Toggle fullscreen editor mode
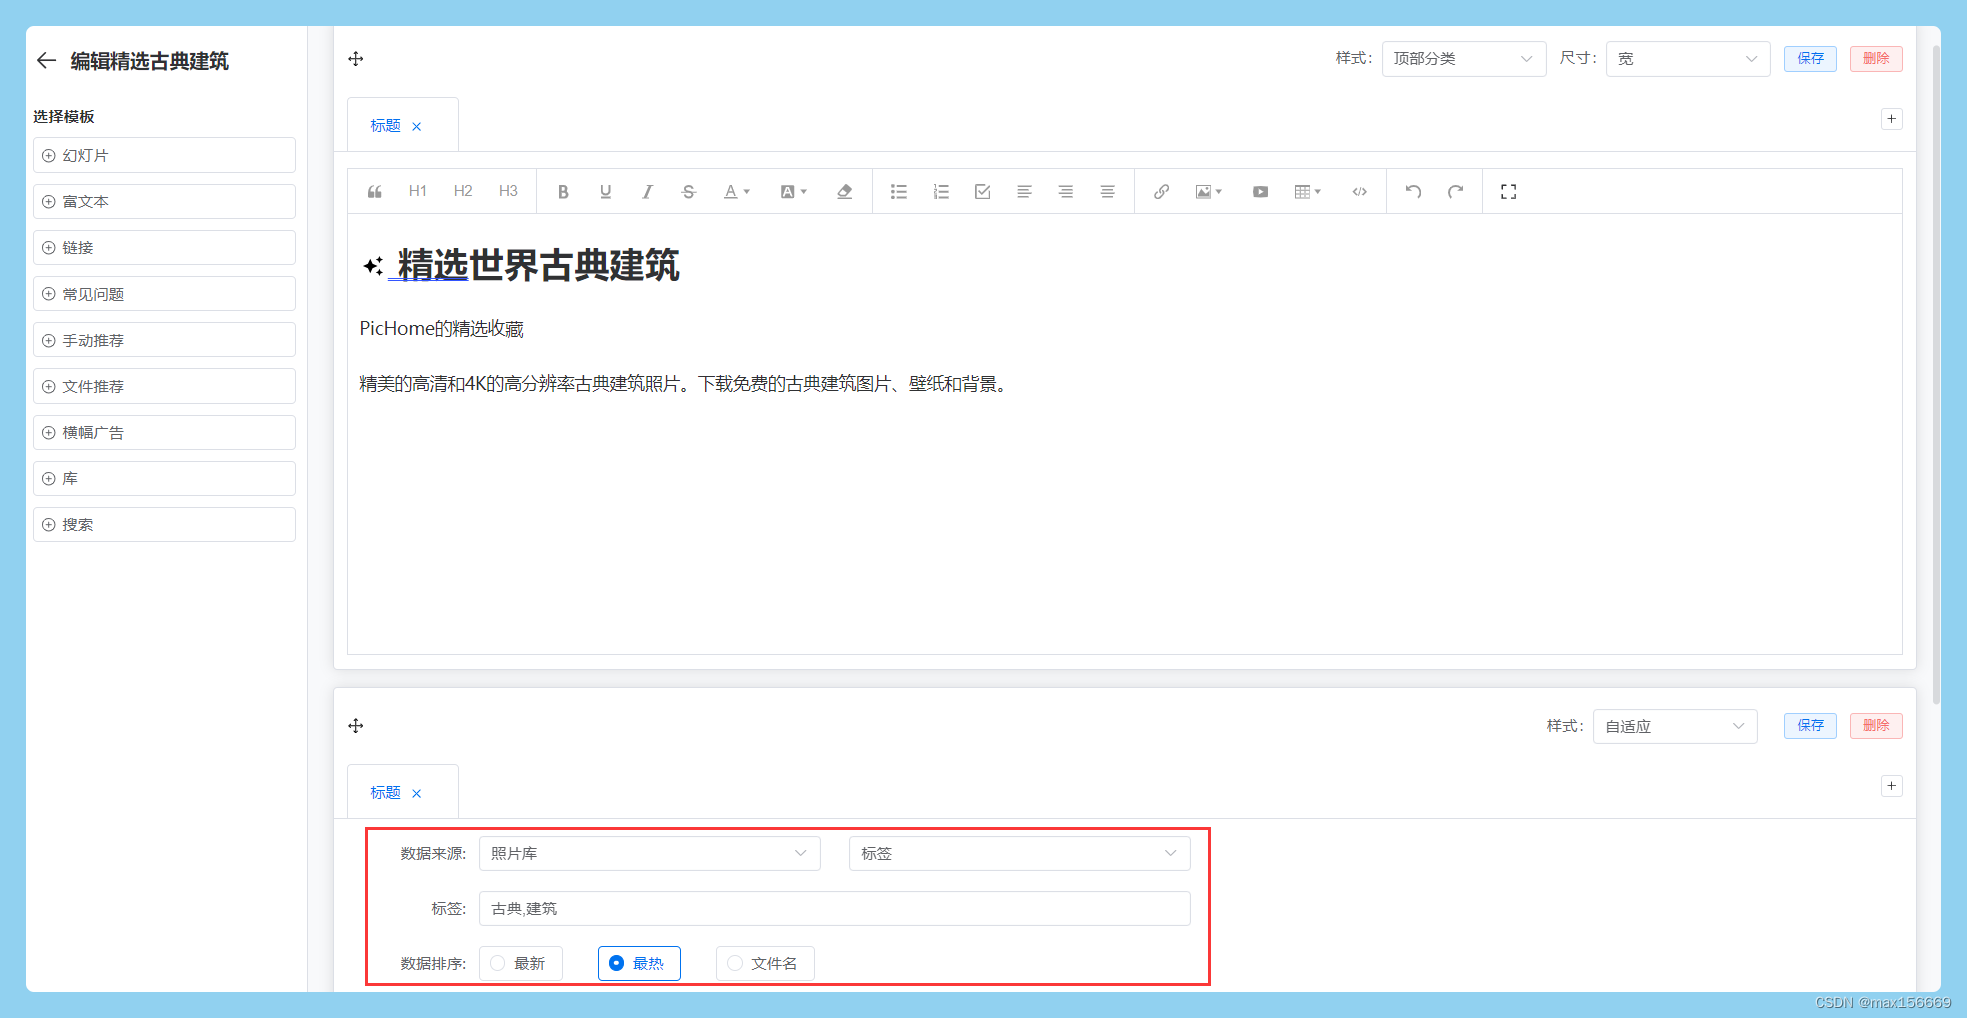This screenshot has height=1018, width=1967. coord(1508,192)
